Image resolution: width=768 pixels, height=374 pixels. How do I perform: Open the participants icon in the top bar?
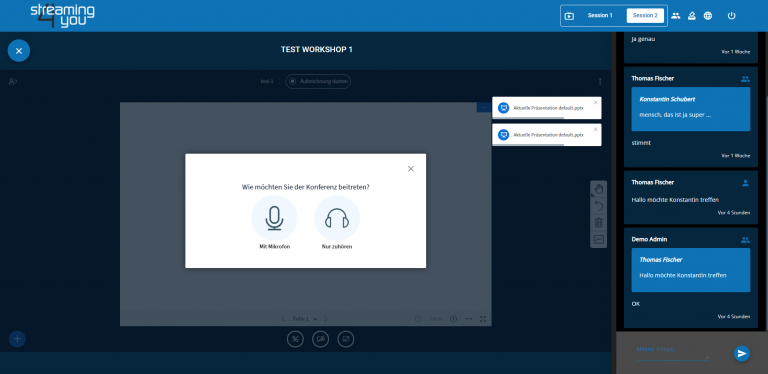tap(676, 16)
